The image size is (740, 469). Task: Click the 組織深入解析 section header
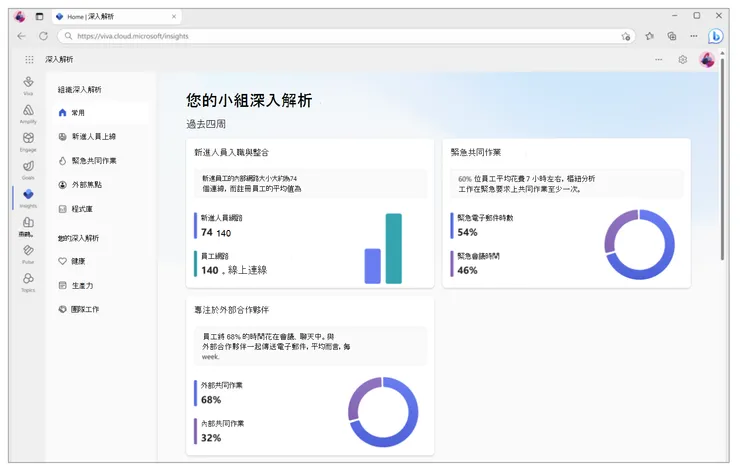click(x=79, y=90)
